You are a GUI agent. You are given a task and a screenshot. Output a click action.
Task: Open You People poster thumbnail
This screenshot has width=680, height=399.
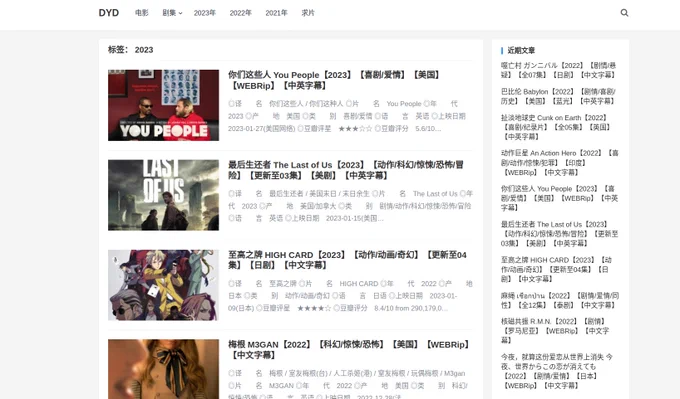(x=163, y=105)
